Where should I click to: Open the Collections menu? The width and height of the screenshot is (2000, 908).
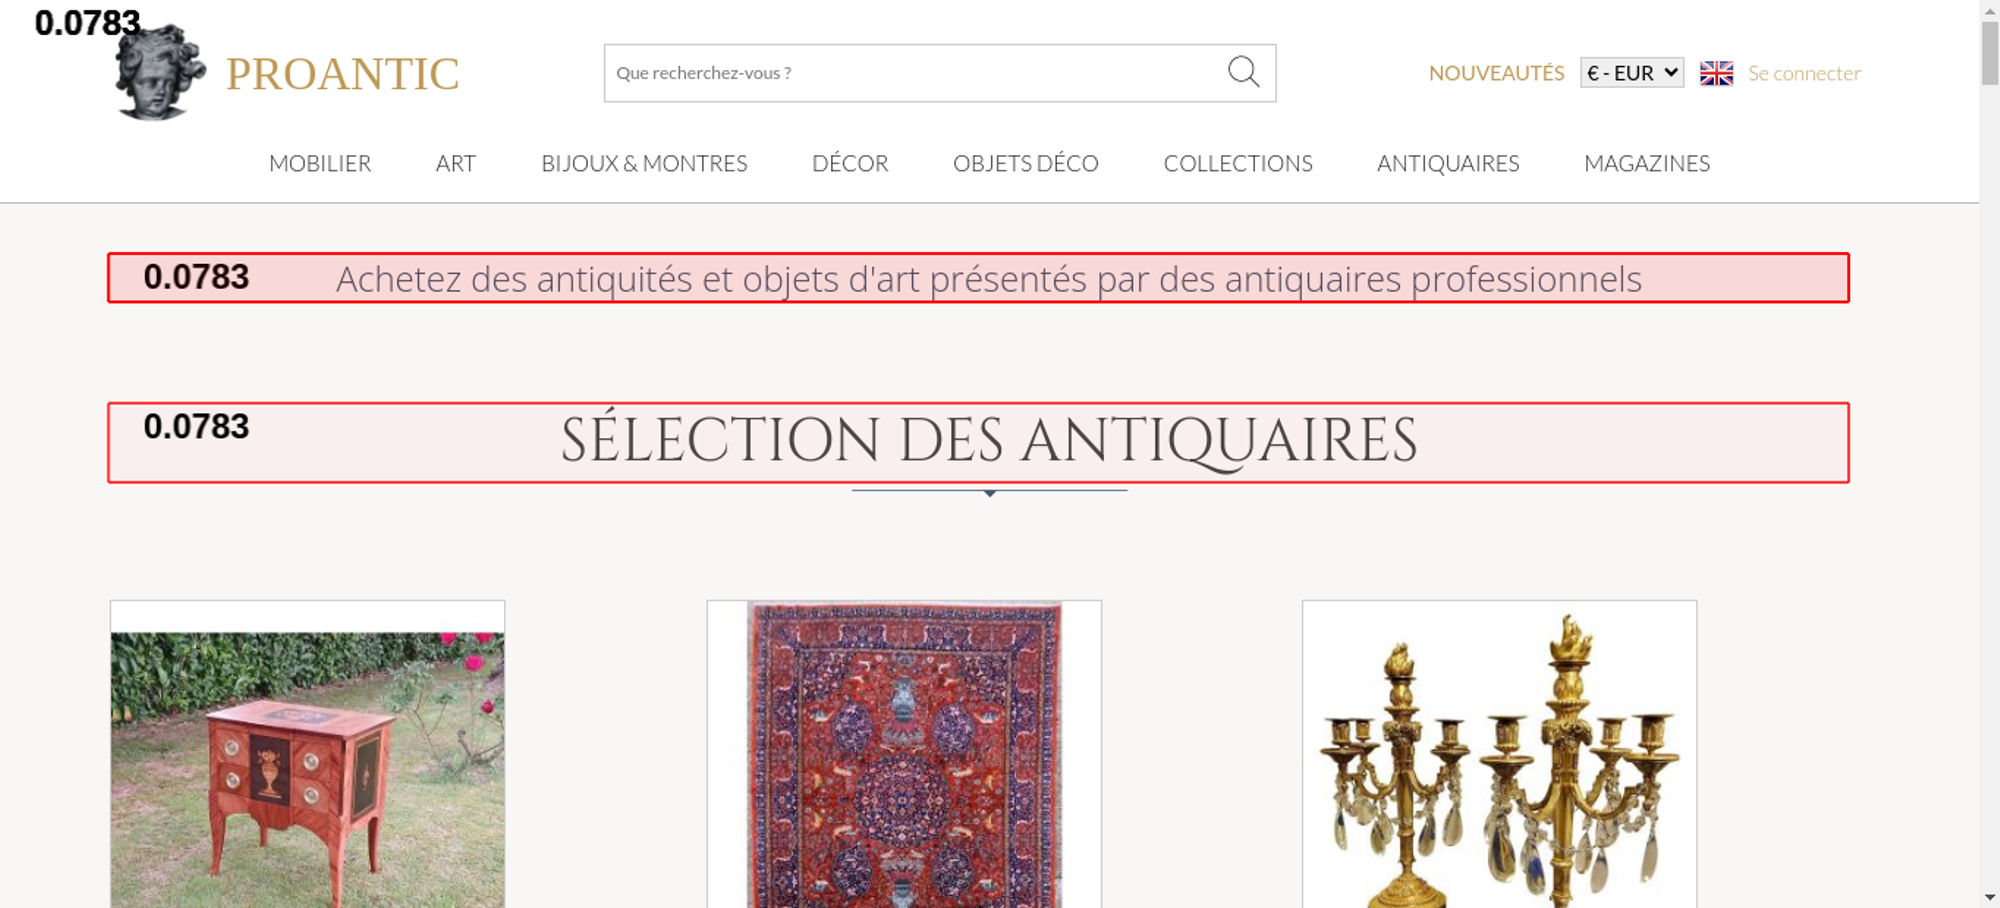(1237, 163)
